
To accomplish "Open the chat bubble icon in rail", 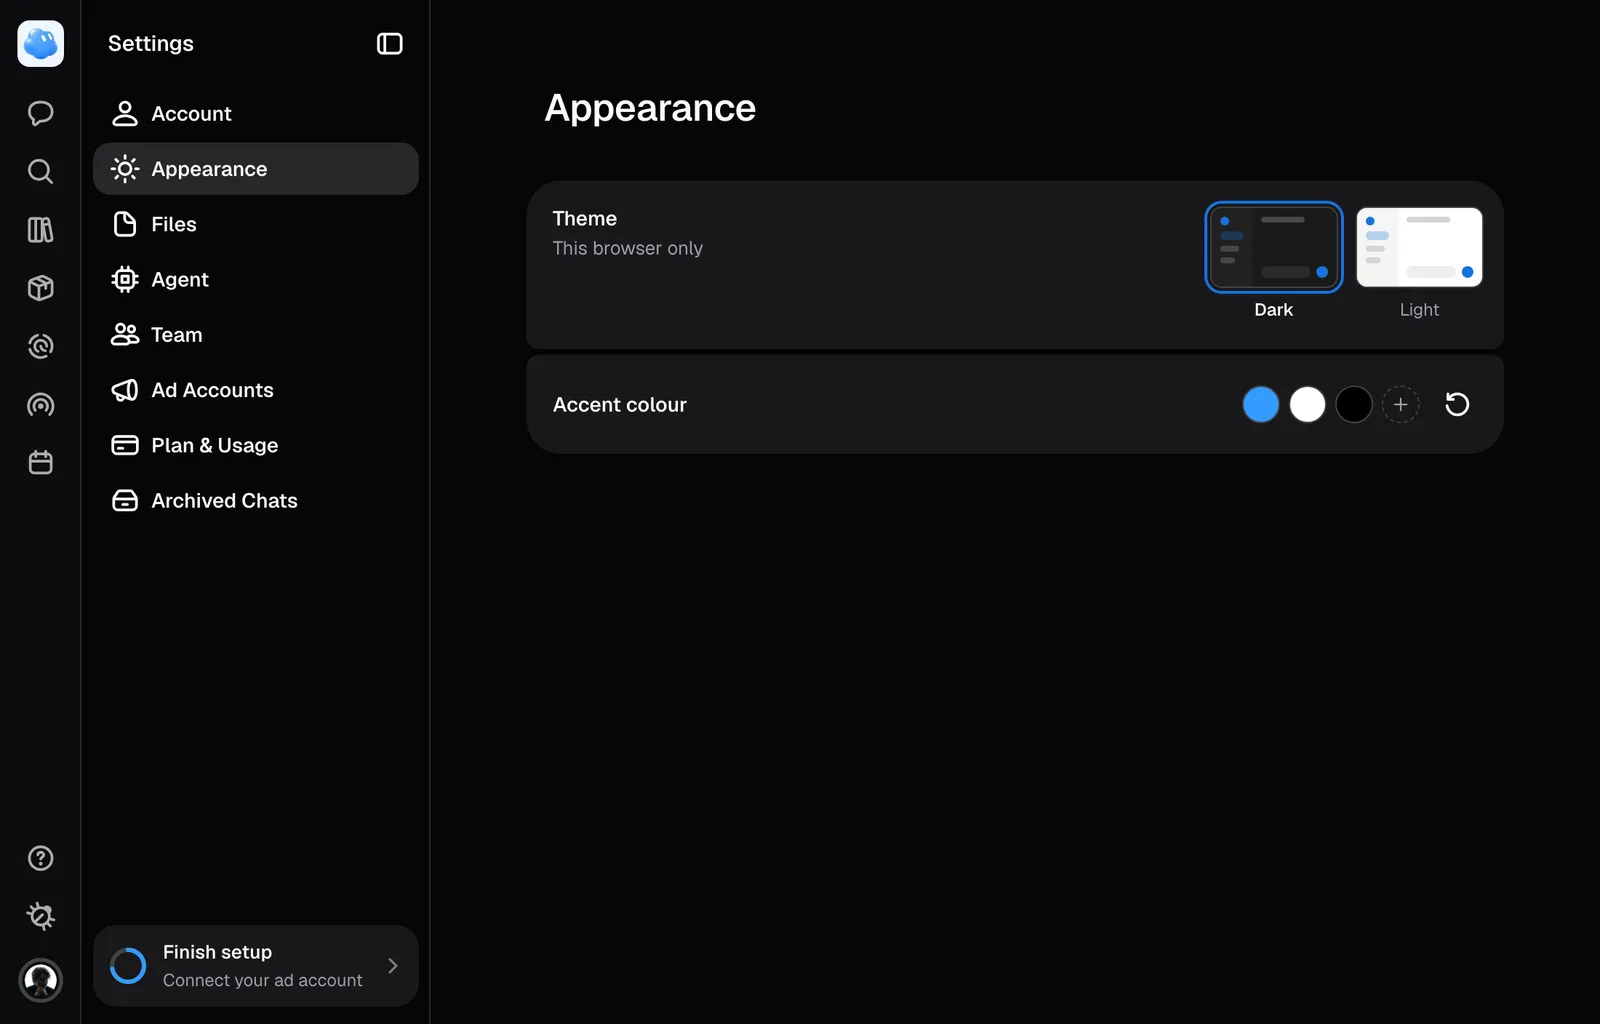I will (41, 113).
